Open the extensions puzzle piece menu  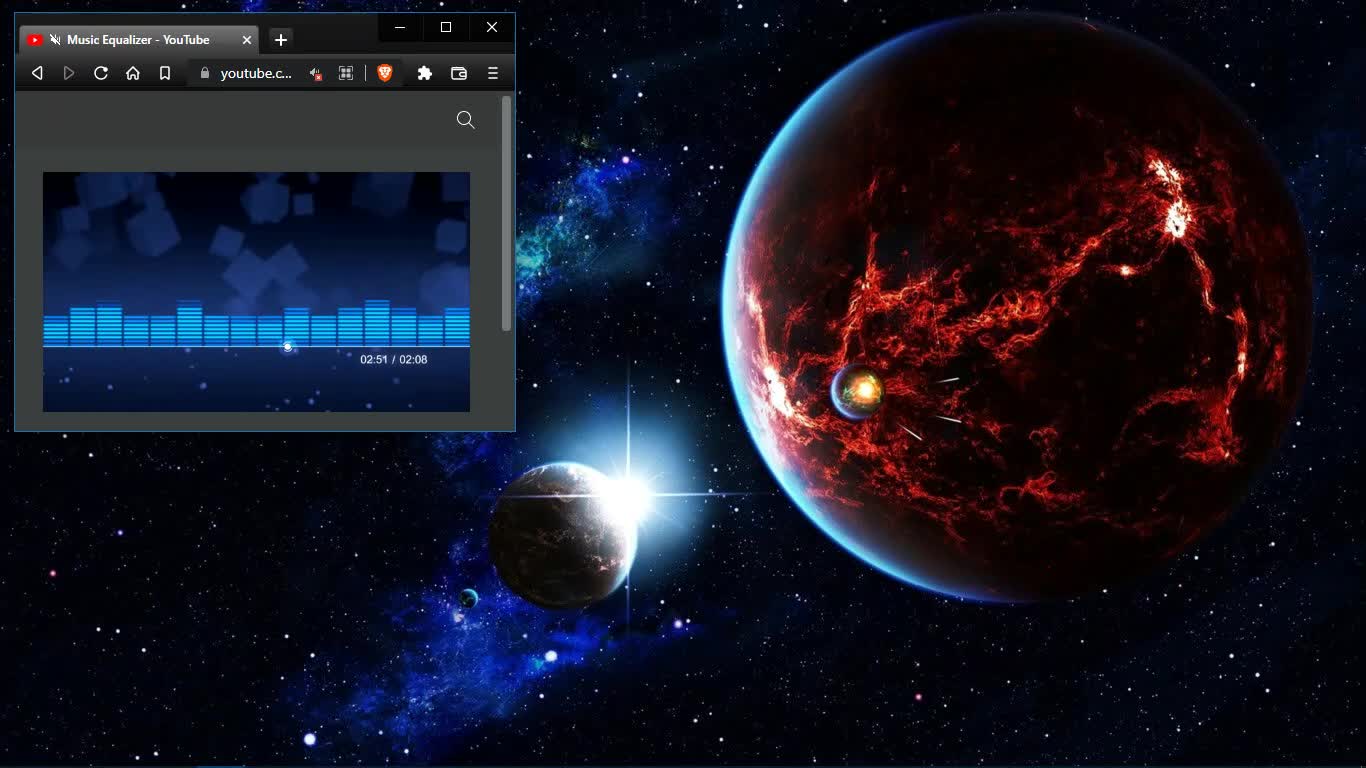tap(425, 73)
